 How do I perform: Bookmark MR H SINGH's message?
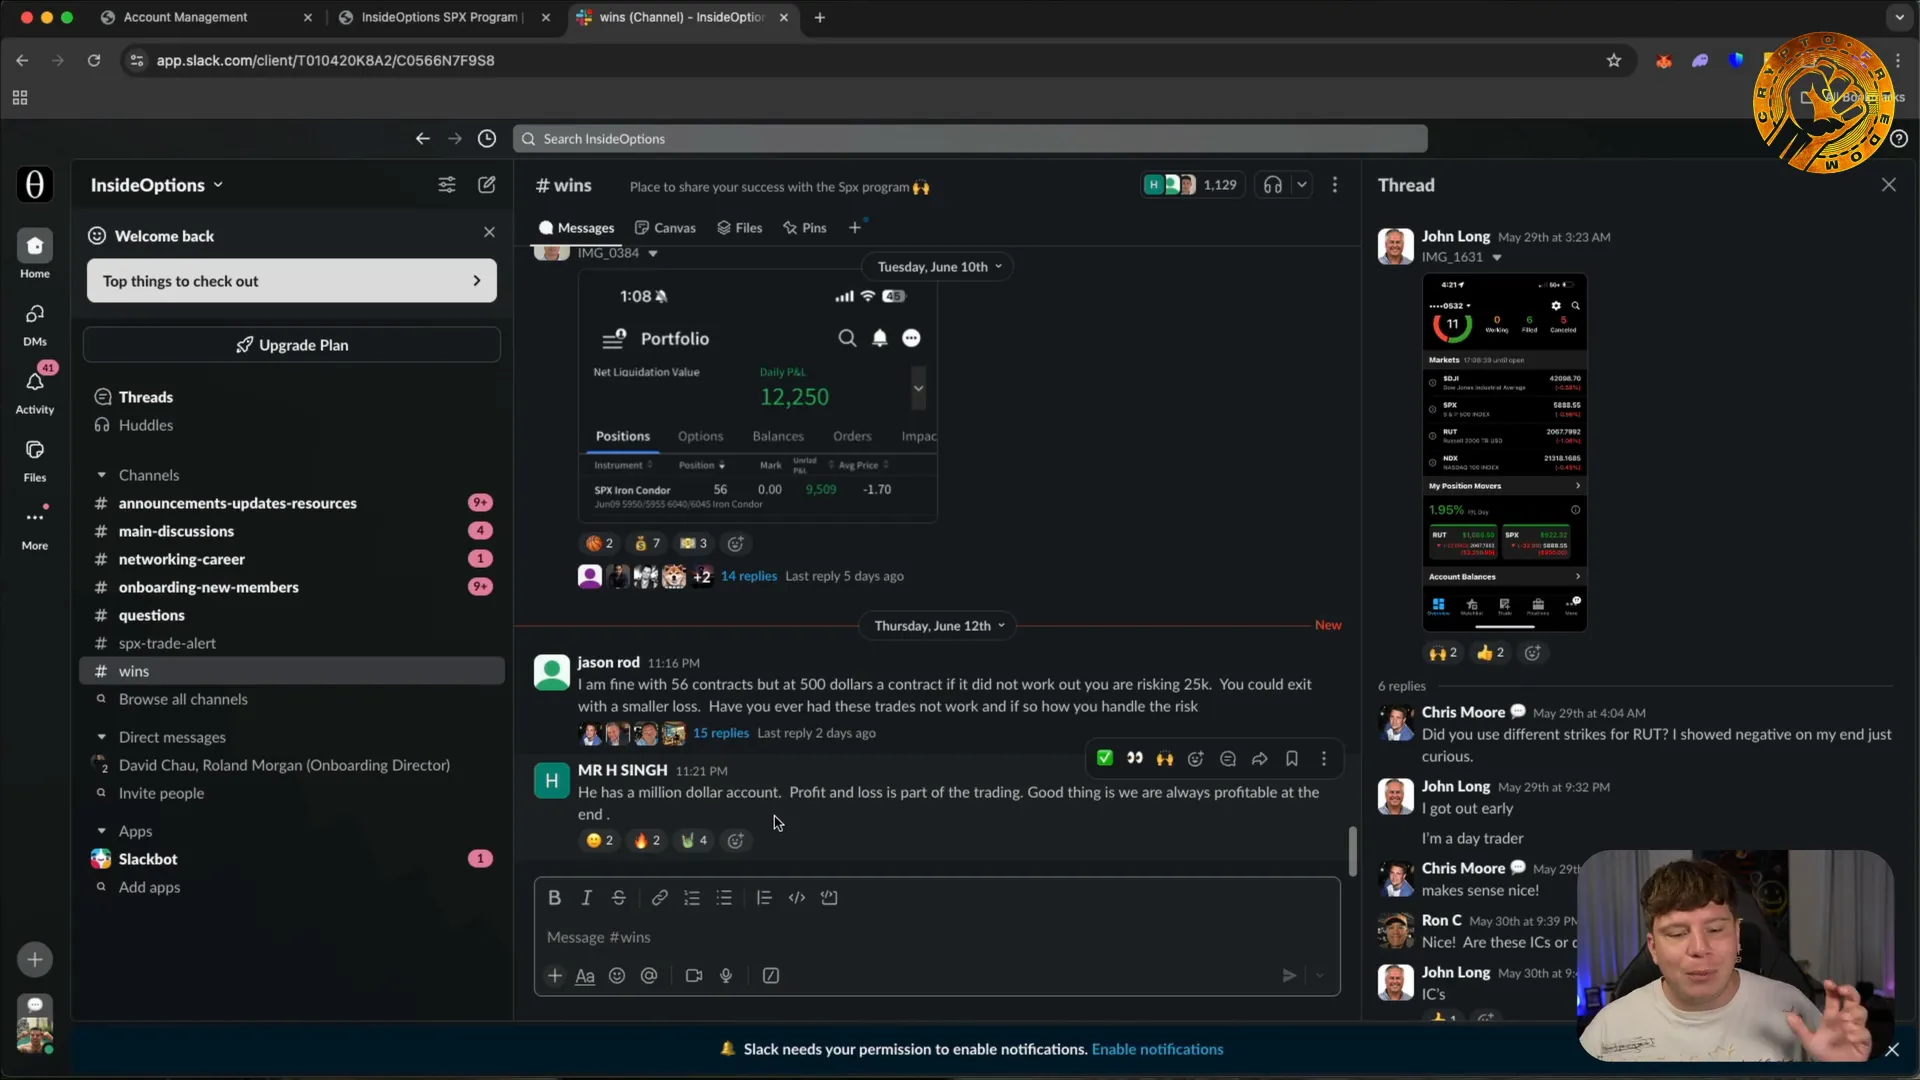click(x=1292, y=759)
